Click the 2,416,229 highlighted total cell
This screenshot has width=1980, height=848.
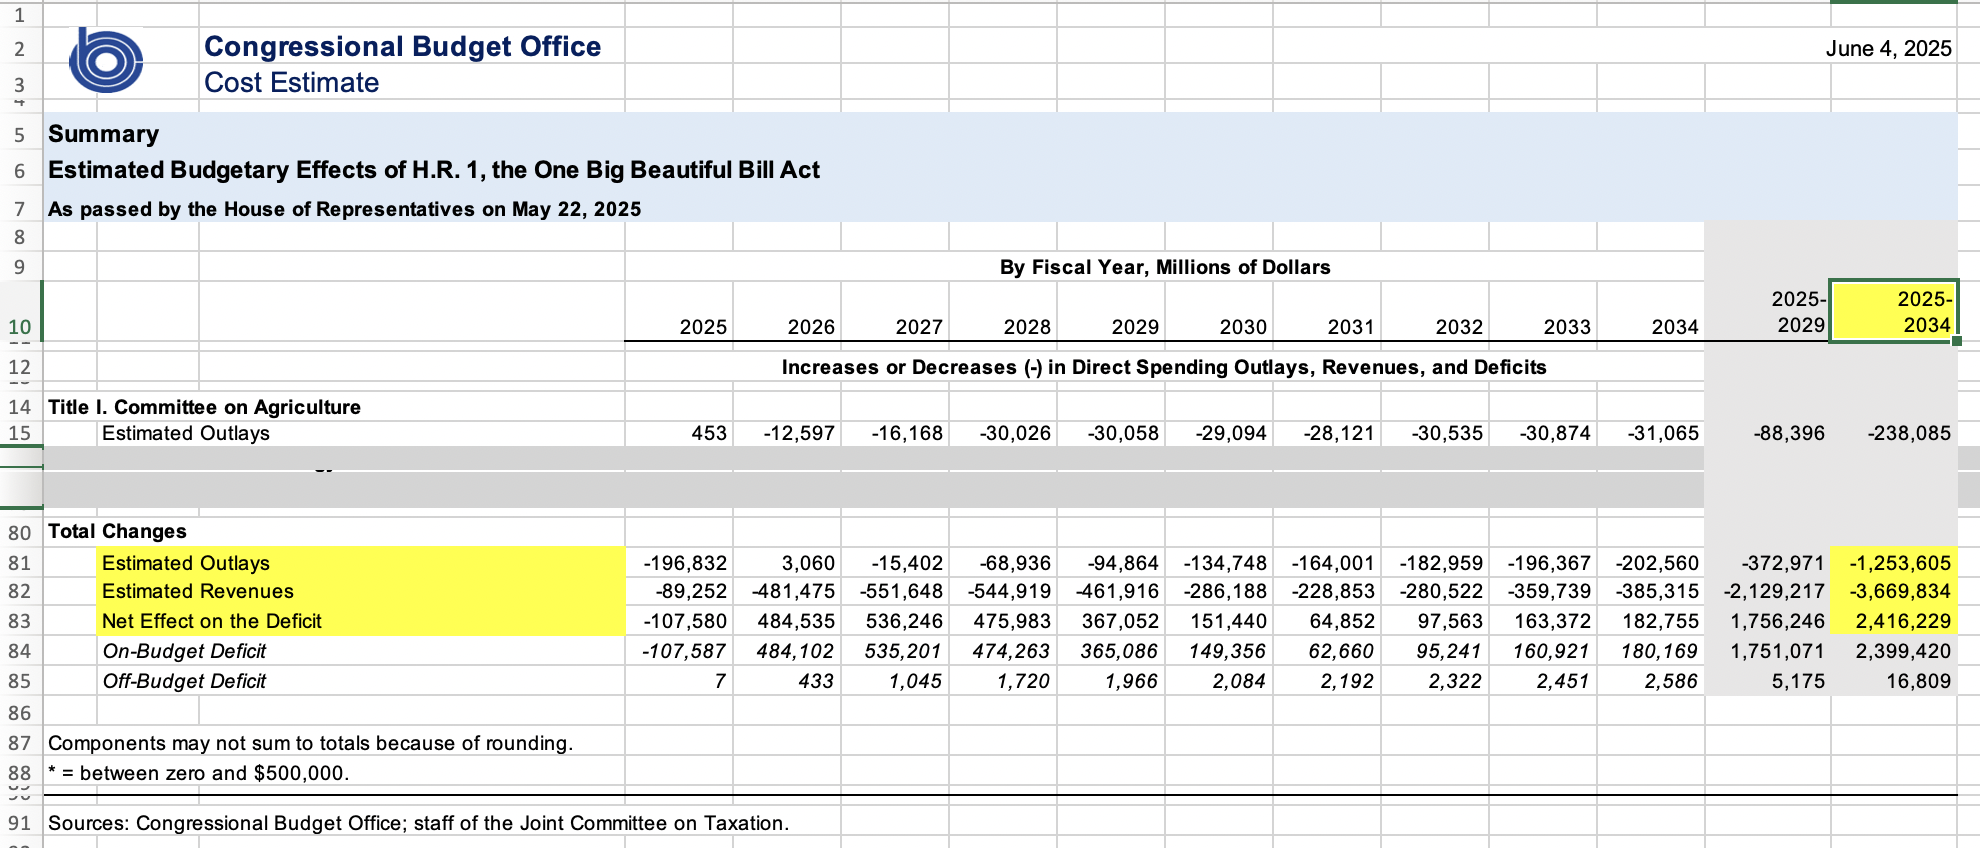click(1893, 621)
